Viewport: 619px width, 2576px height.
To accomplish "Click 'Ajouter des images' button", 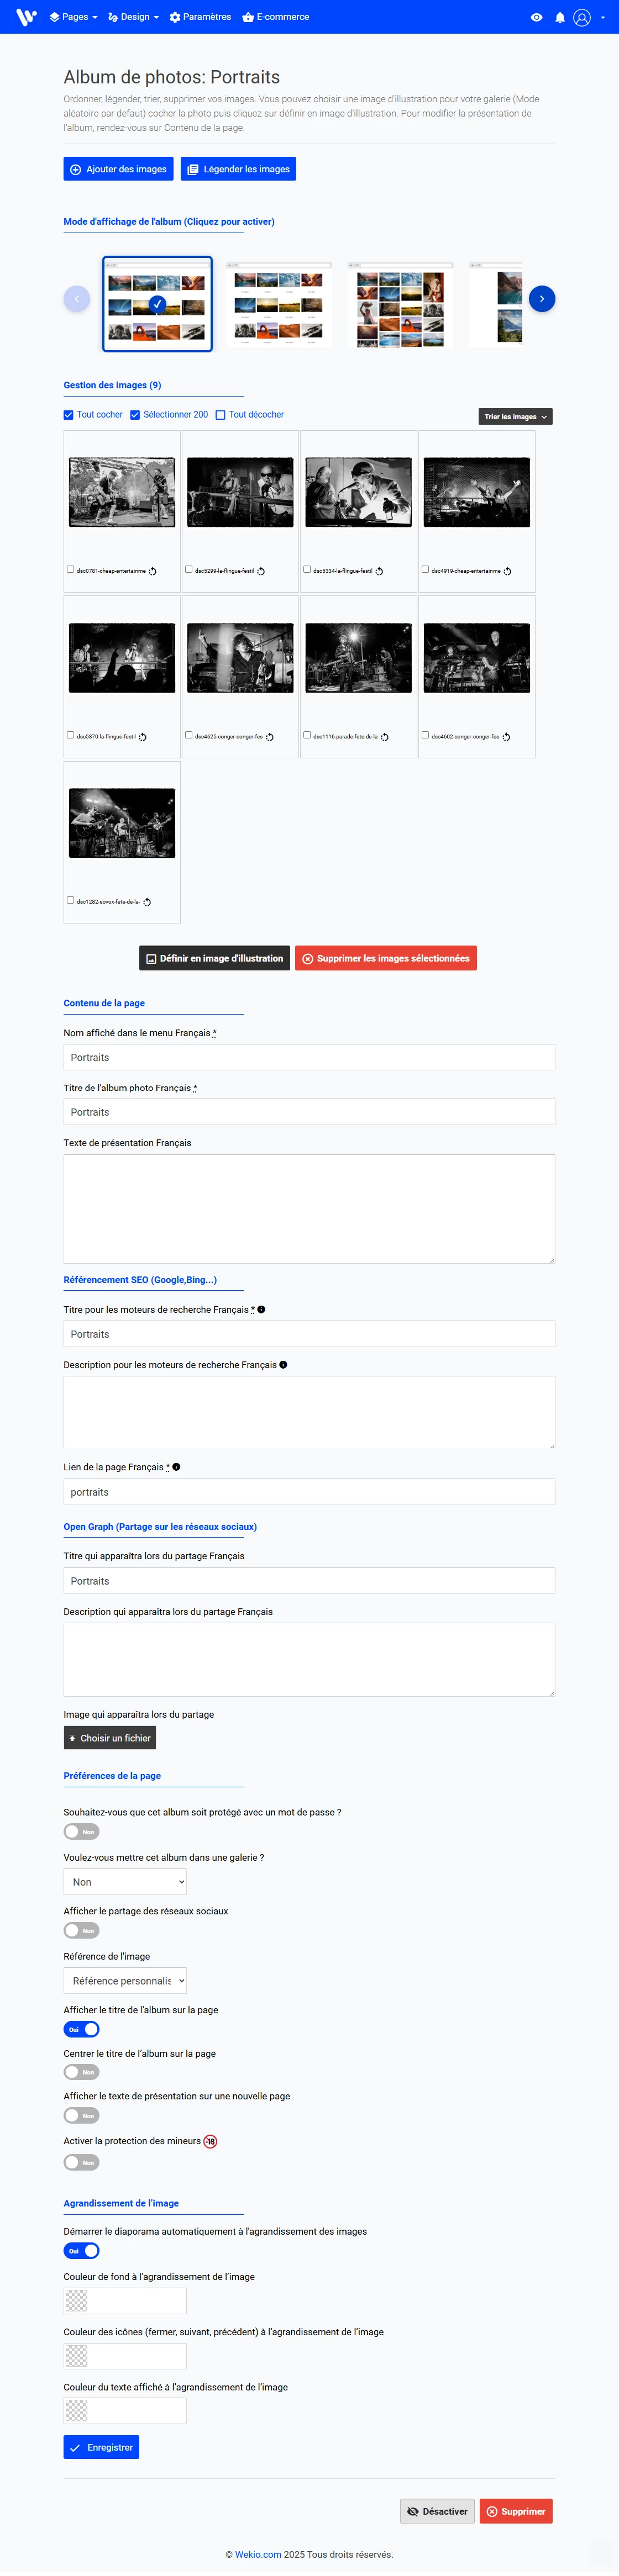I will 118,169.
